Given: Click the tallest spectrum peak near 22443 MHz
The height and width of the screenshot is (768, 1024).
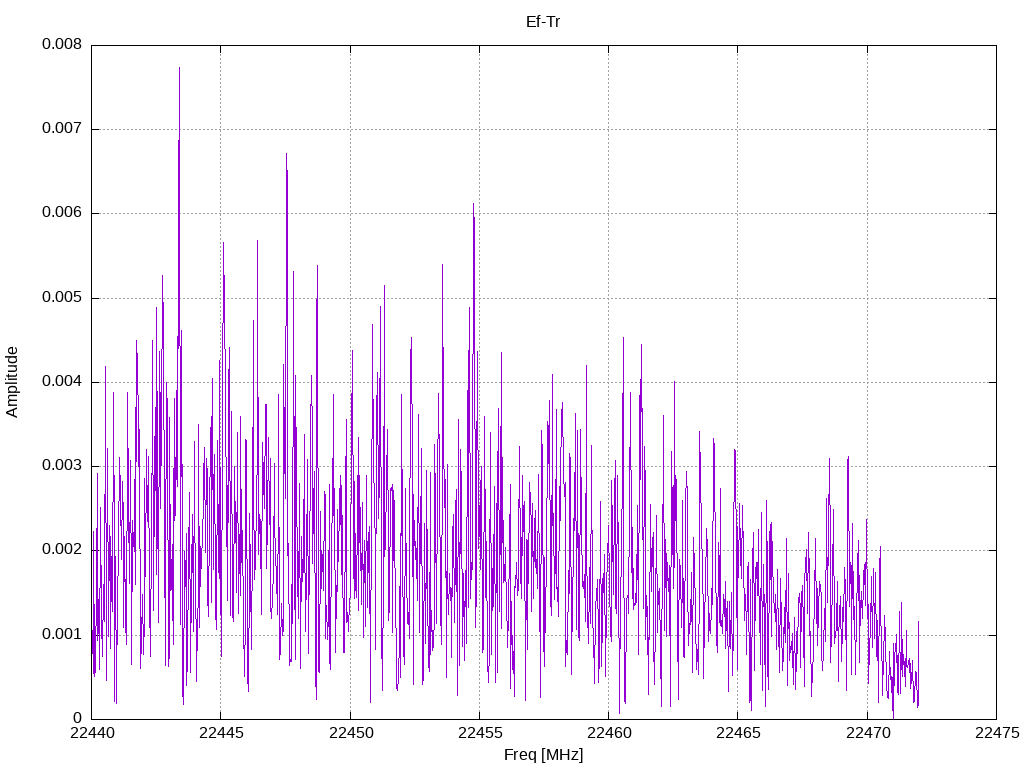Looking at the screenshot, I should [x=179, y=69].
